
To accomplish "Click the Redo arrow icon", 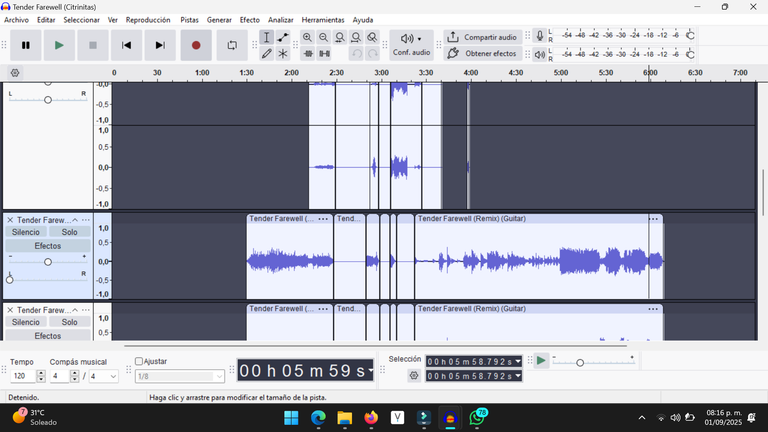I will [373, 53].
